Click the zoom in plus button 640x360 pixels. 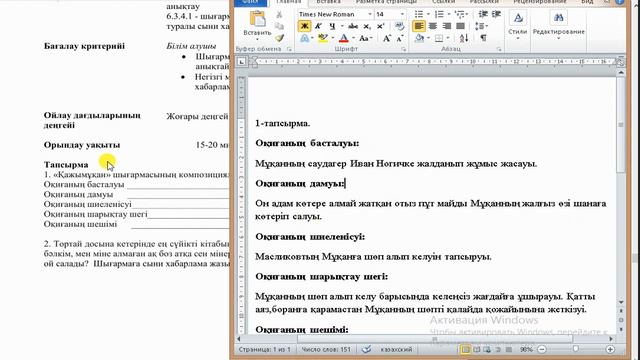(x=610, y=349)
